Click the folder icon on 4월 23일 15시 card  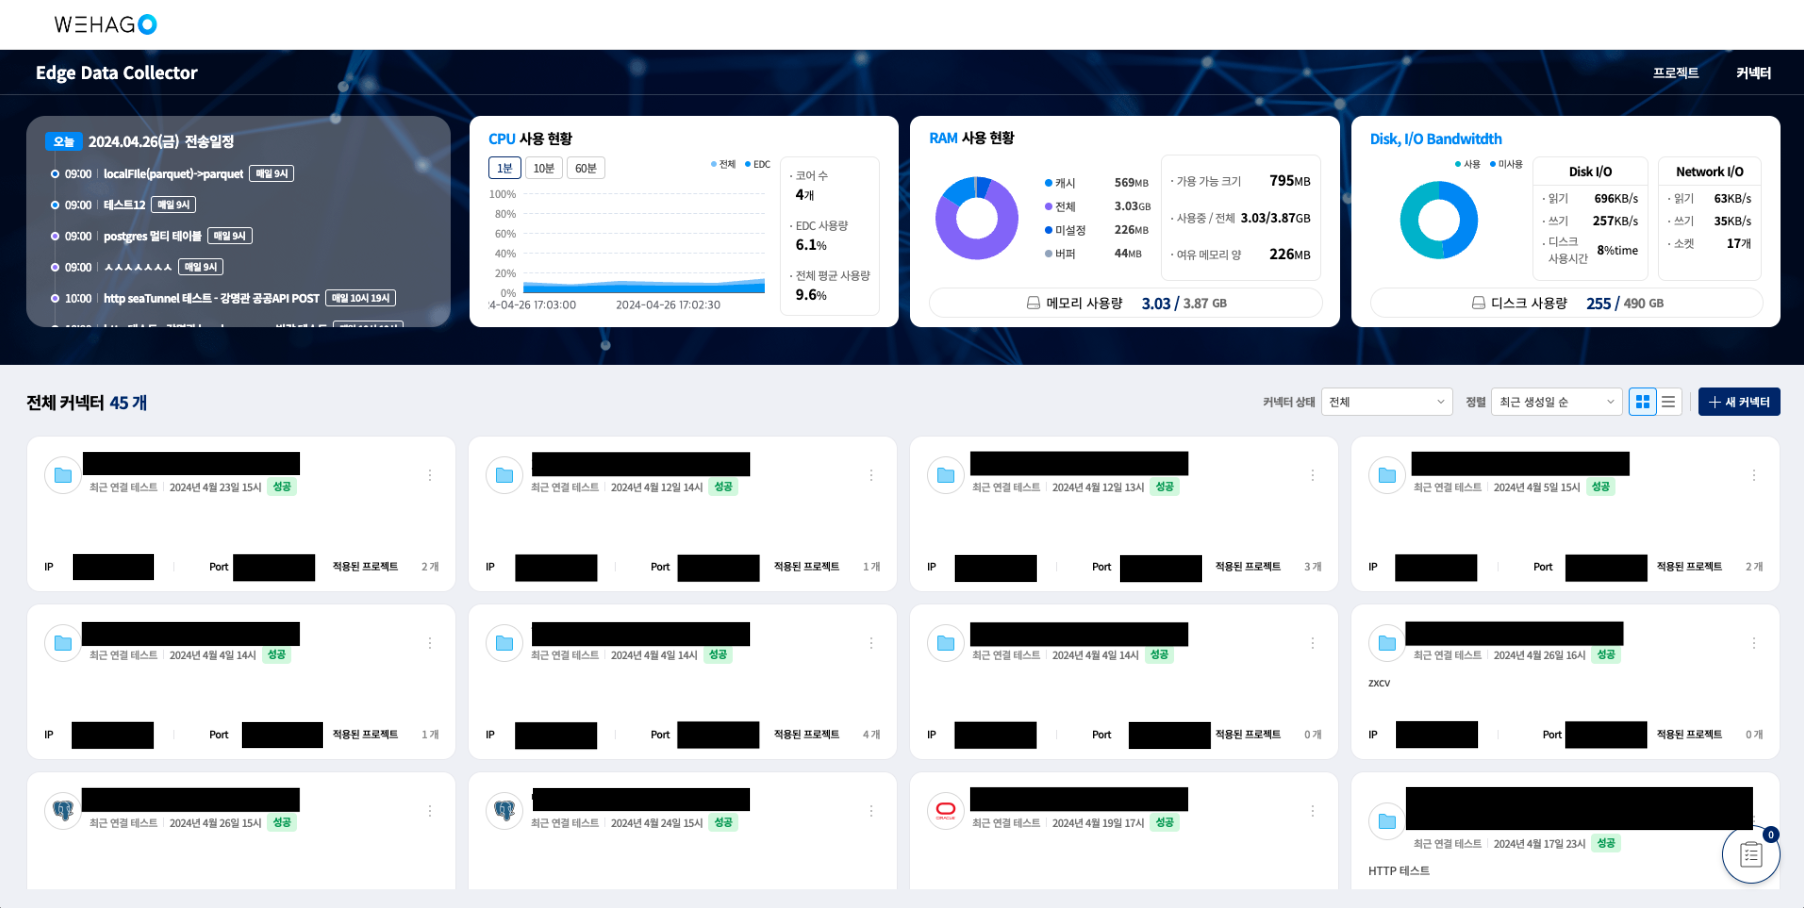point(63,475)
